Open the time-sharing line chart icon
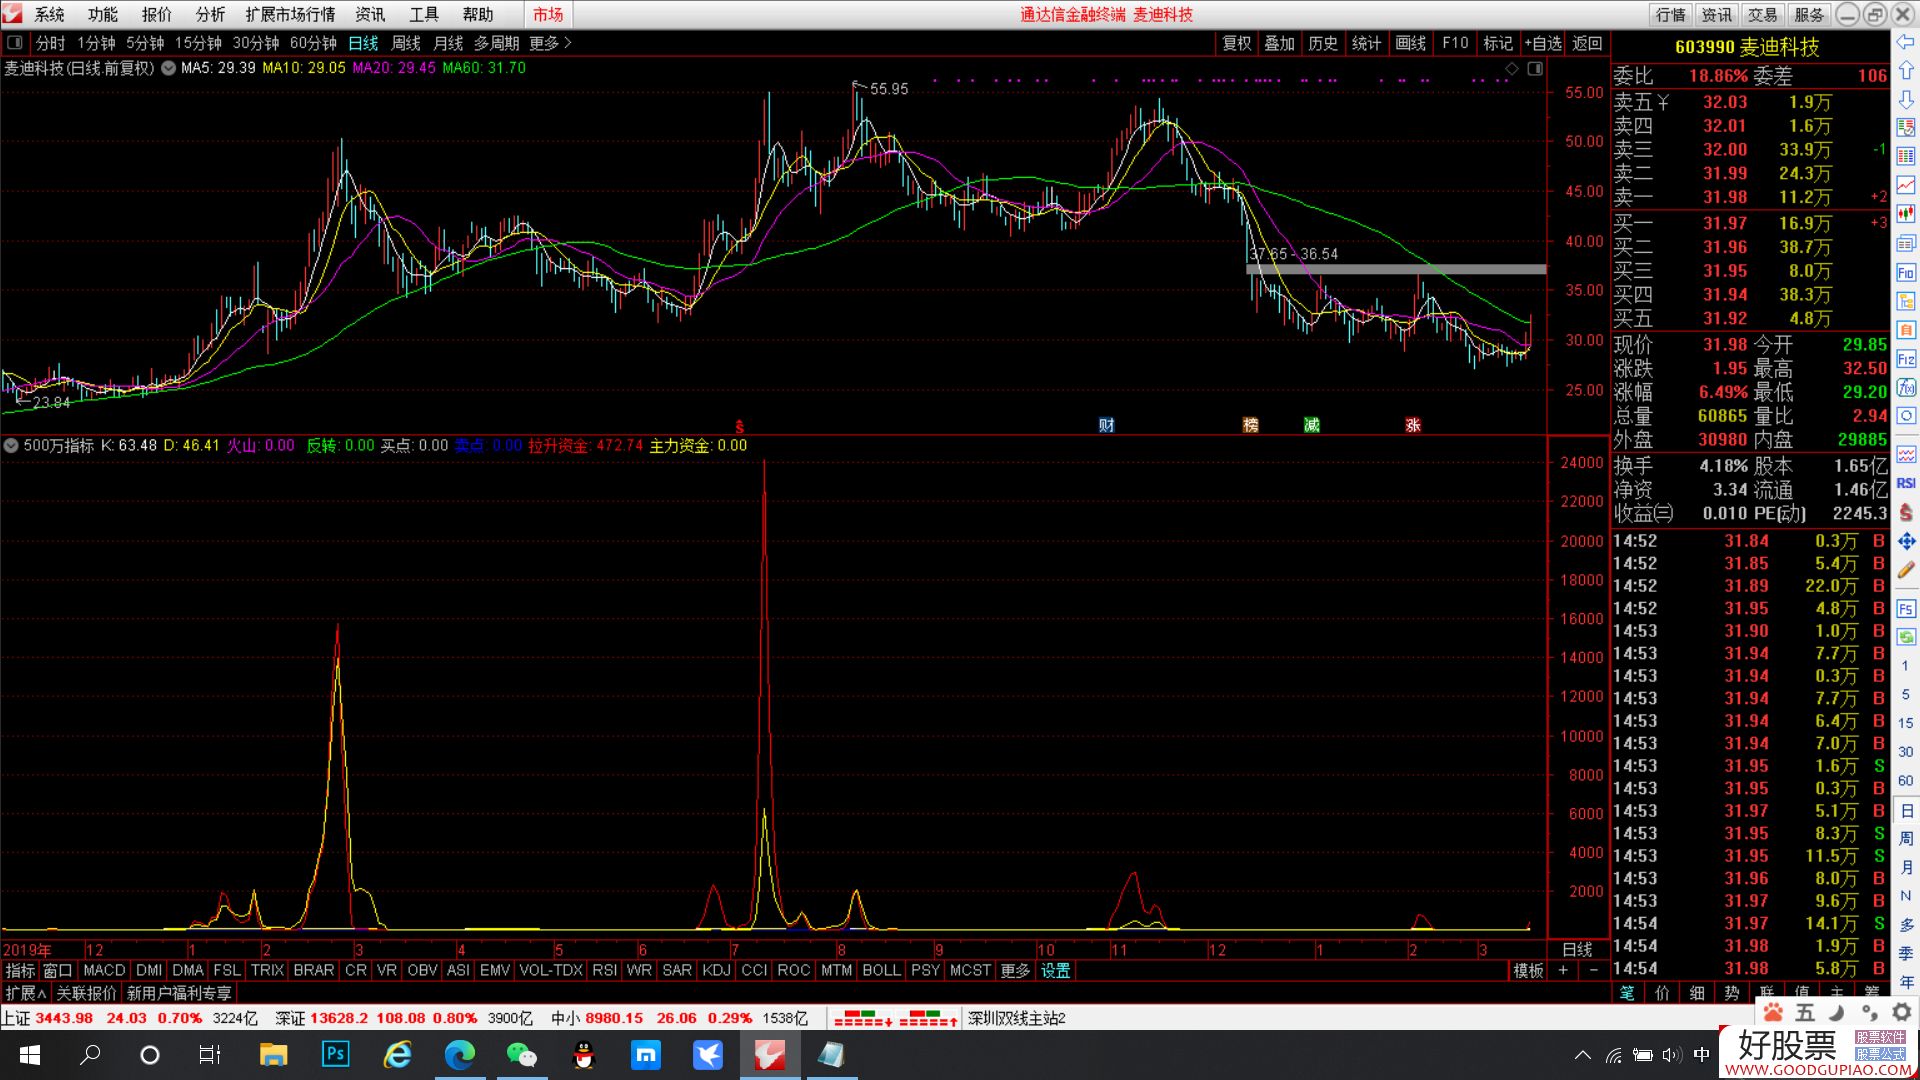The height and width of the screenshot is (1080, 1920). (x=1906, y=185)
